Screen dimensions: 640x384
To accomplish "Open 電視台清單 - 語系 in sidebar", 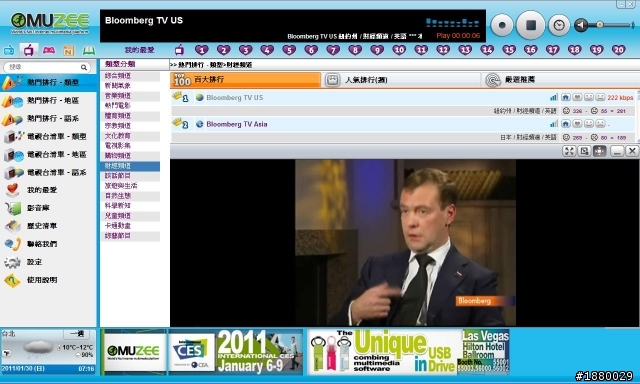I will click(48, 172).
